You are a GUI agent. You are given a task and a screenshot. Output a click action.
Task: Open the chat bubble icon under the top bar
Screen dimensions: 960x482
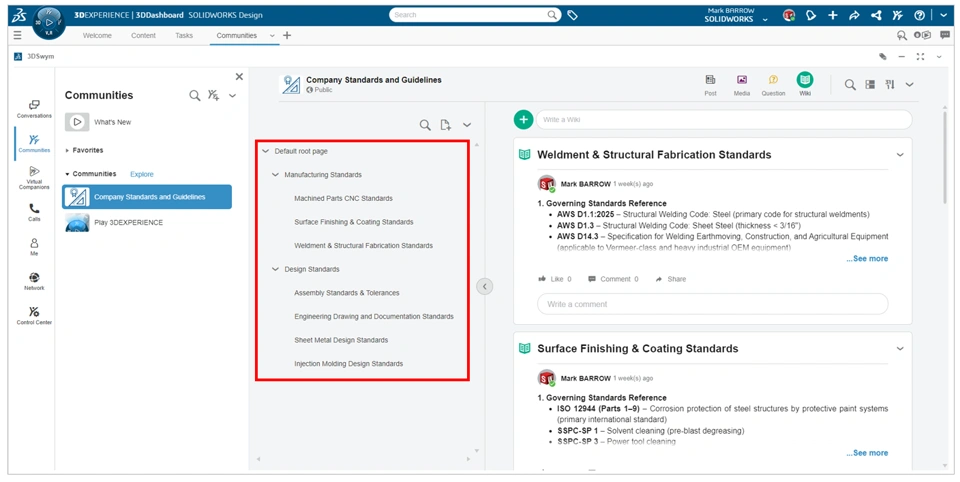pos(945,36)
